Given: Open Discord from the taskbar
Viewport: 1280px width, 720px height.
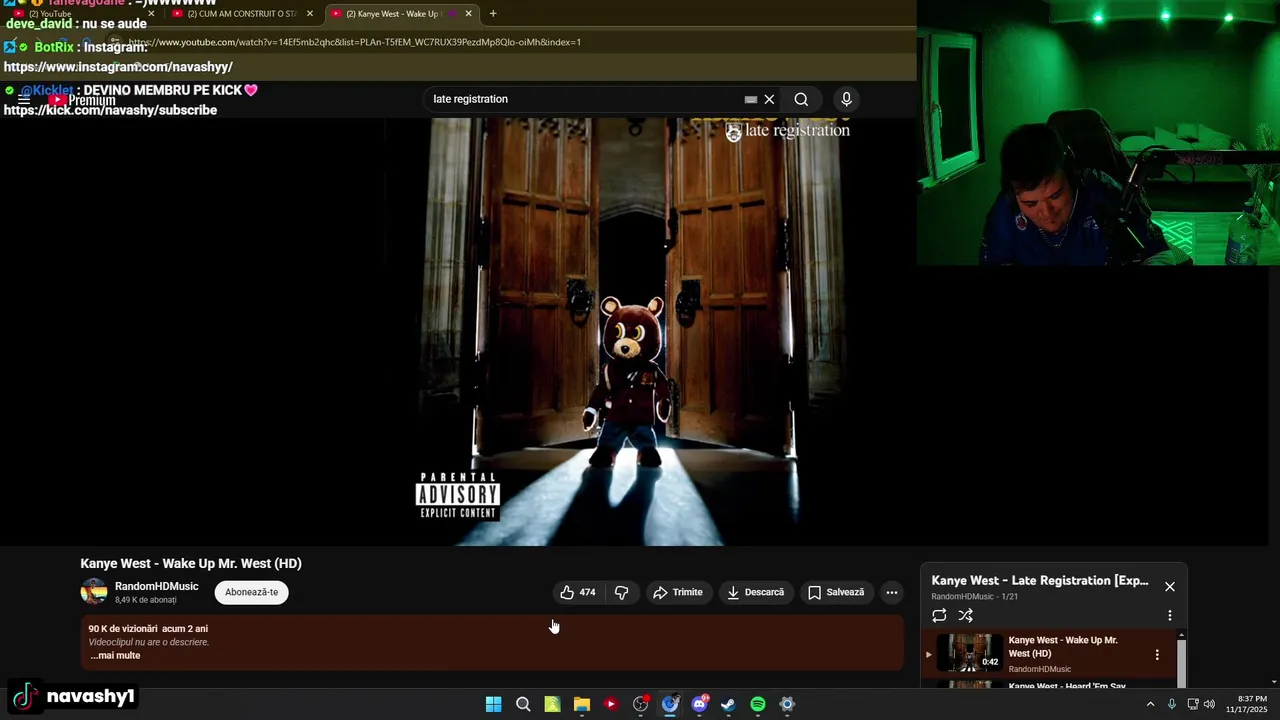Looking at the screenshot, I should [x=699, y=704].
